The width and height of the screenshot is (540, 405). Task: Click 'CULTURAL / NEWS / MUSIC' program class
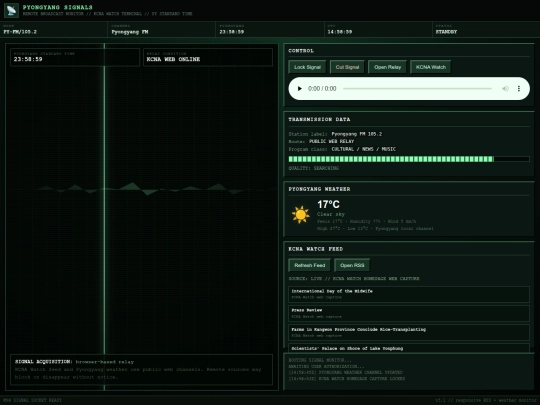tap(363, 149)
